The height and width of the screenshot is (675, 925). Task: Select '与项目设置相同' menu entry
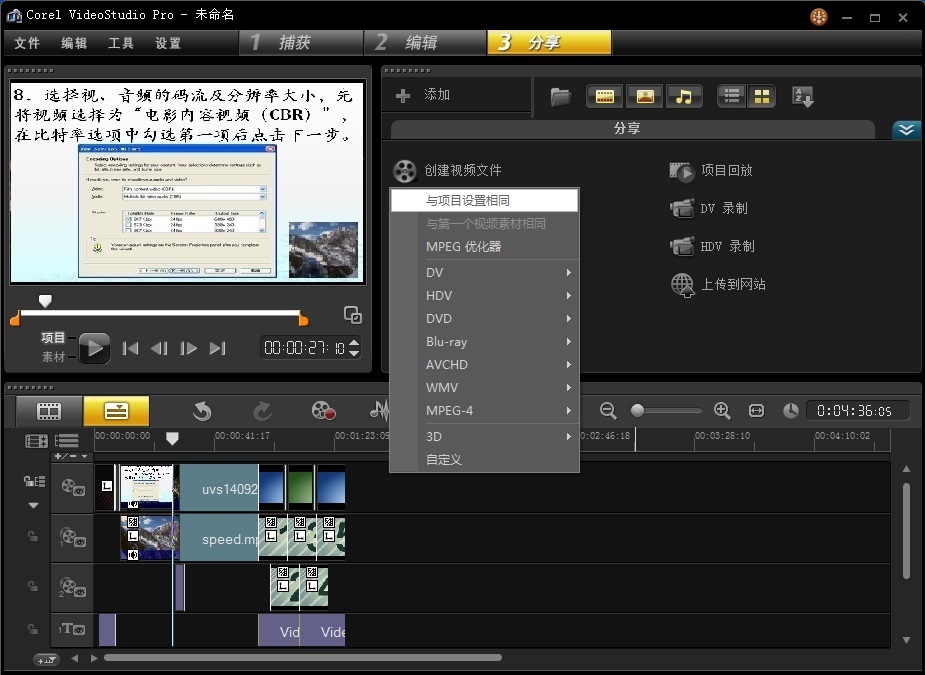point(484,200)
